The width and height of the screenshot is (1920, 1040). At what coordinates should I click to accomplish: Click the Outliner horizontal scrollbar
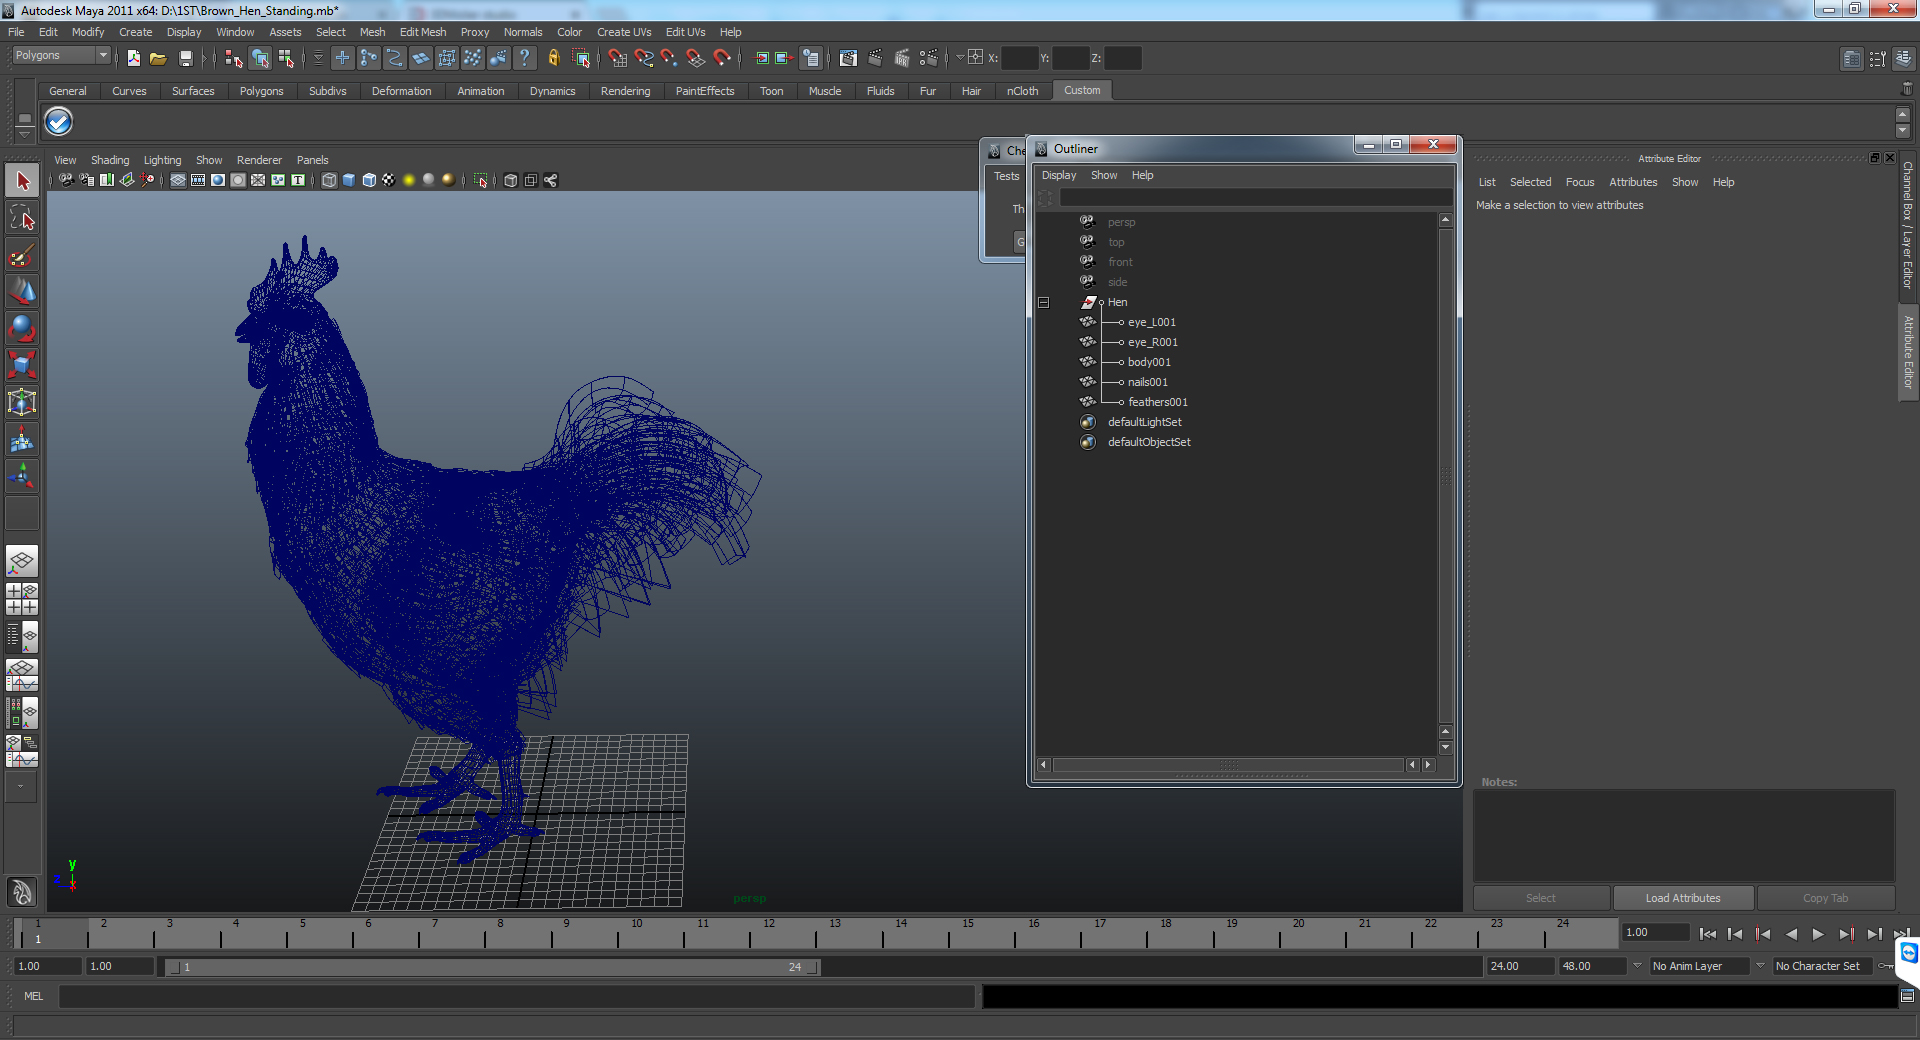(x=1228, y=765)
